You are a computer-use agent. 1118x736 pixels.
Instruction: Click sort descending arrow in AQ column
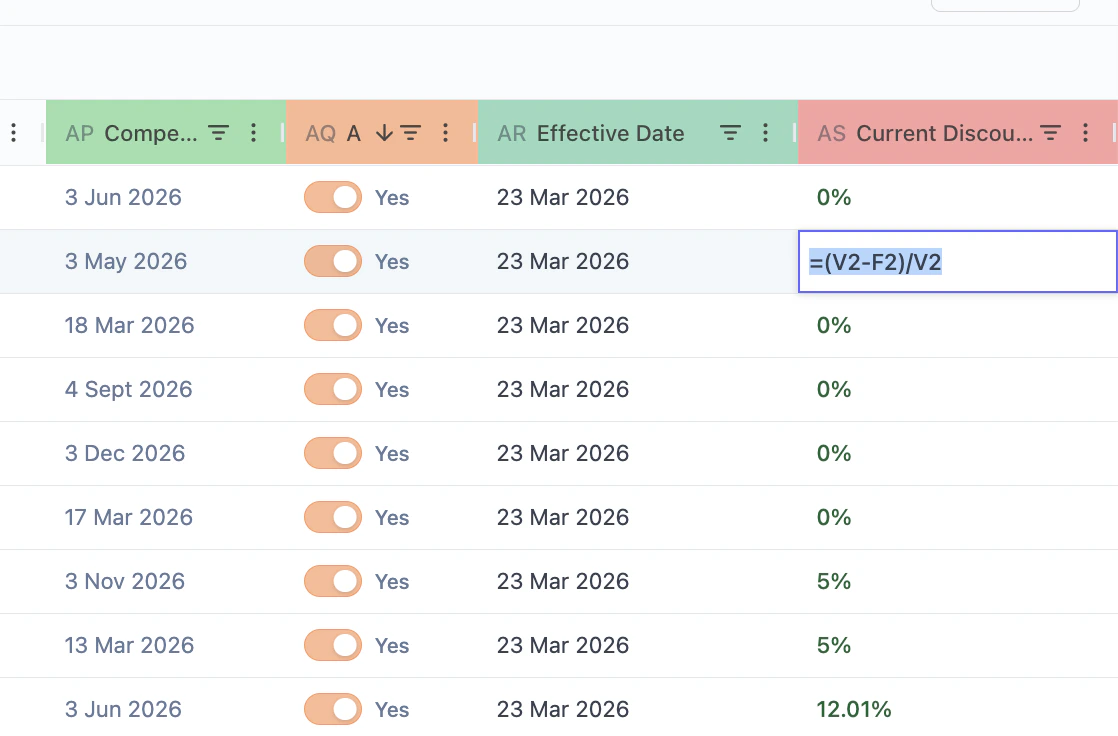tap(384, 133)
